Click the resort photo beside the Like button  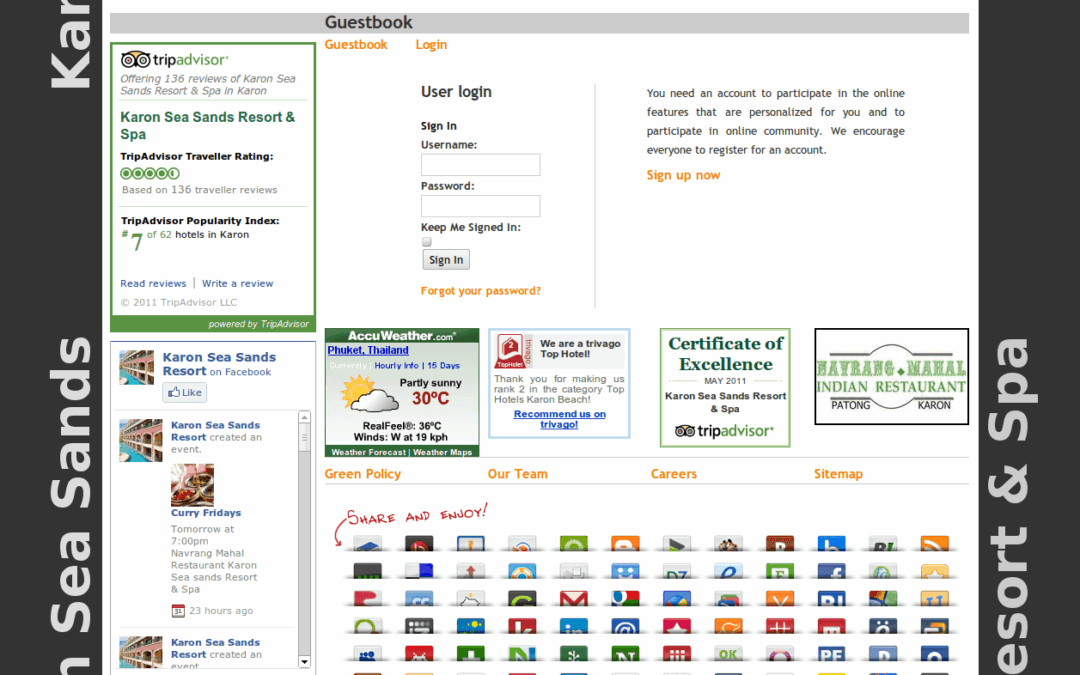(136, 367)
